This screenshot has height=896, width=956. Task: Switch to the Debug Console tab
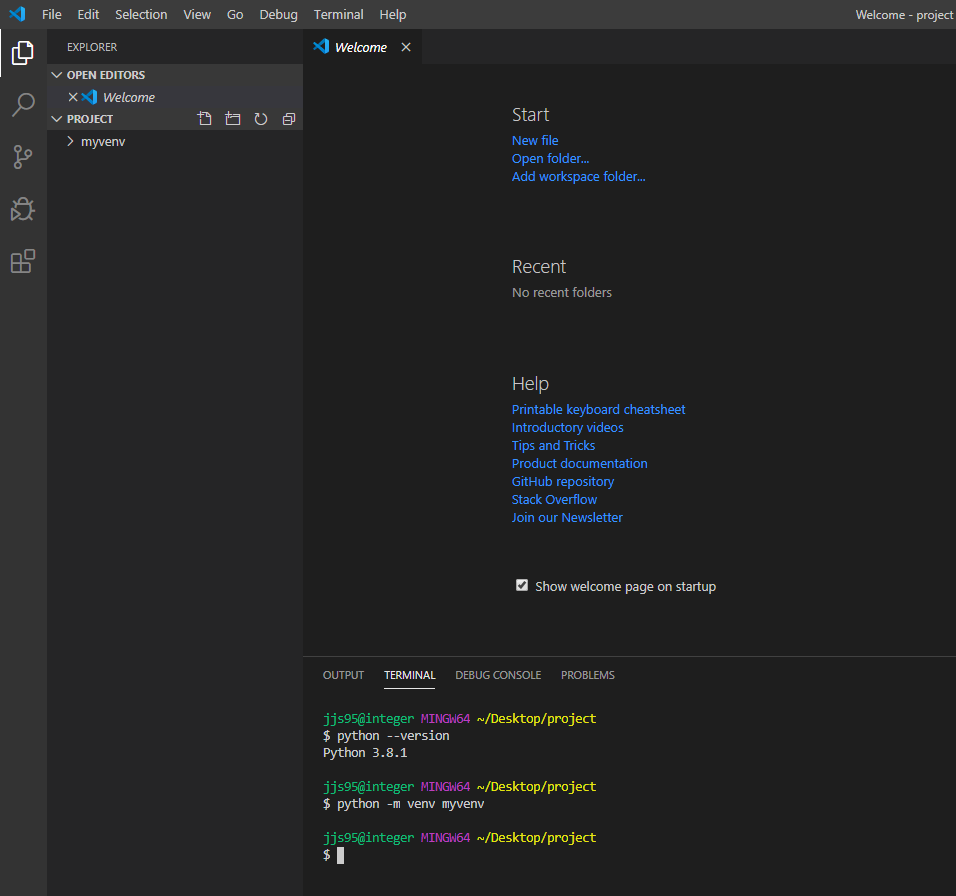point(498,675)
